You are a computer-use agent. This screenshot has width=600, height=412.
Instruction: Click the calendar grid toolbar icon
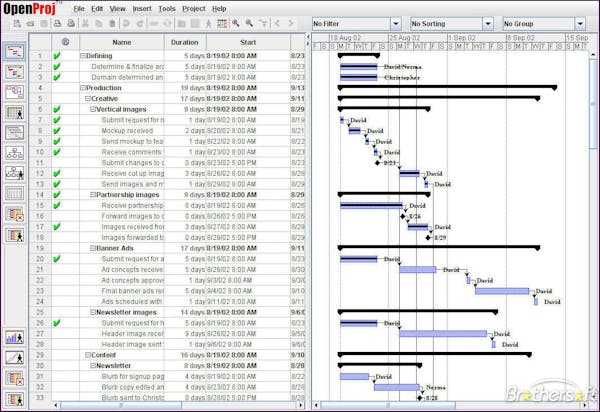[x=222, y=24]
